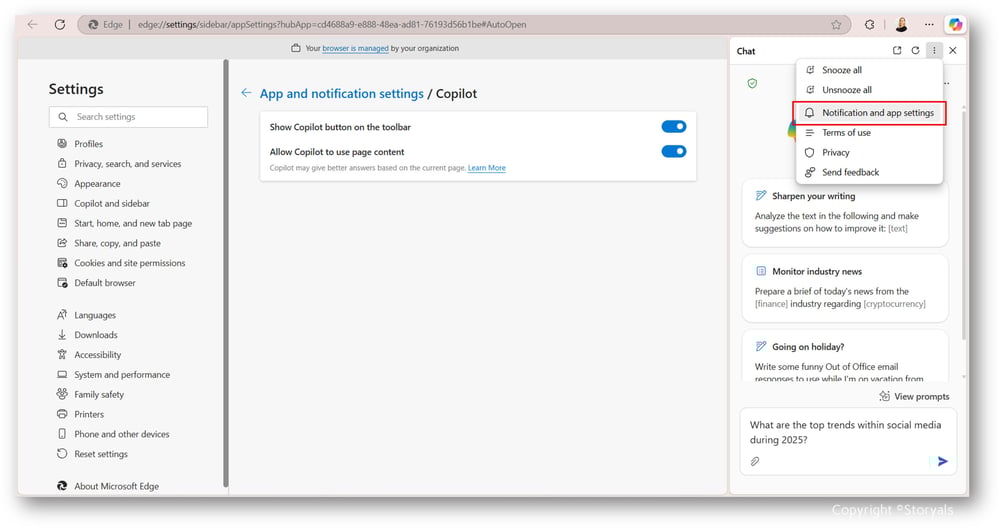The image size is (1000, 528).
Task: Toggle the Copilot sidebar toolbar button
Action: [x=955, y=25]
